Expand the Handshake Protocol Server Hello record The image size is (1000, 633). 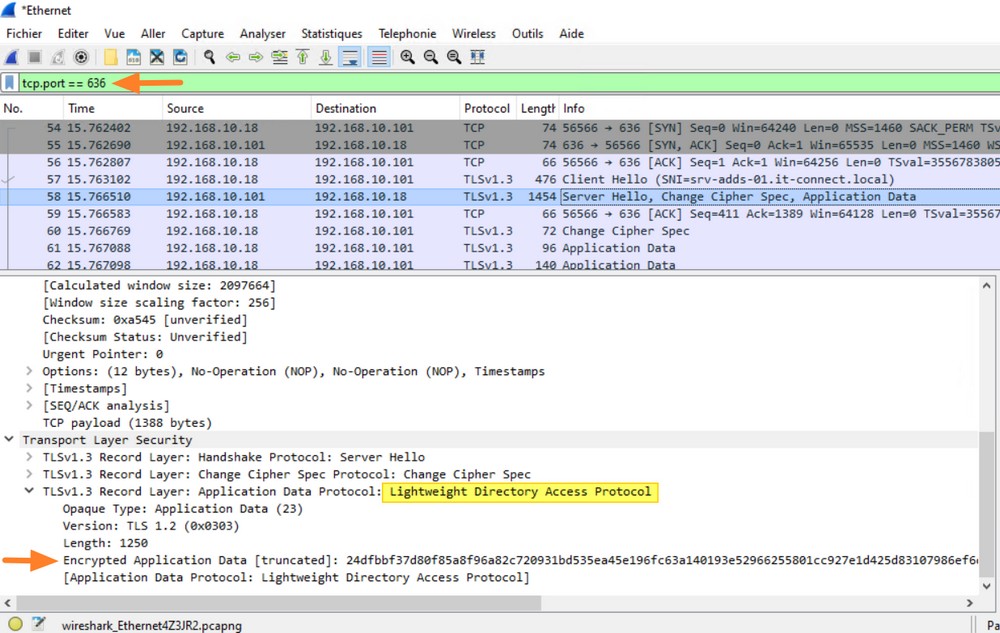click(x=30, y=457)
